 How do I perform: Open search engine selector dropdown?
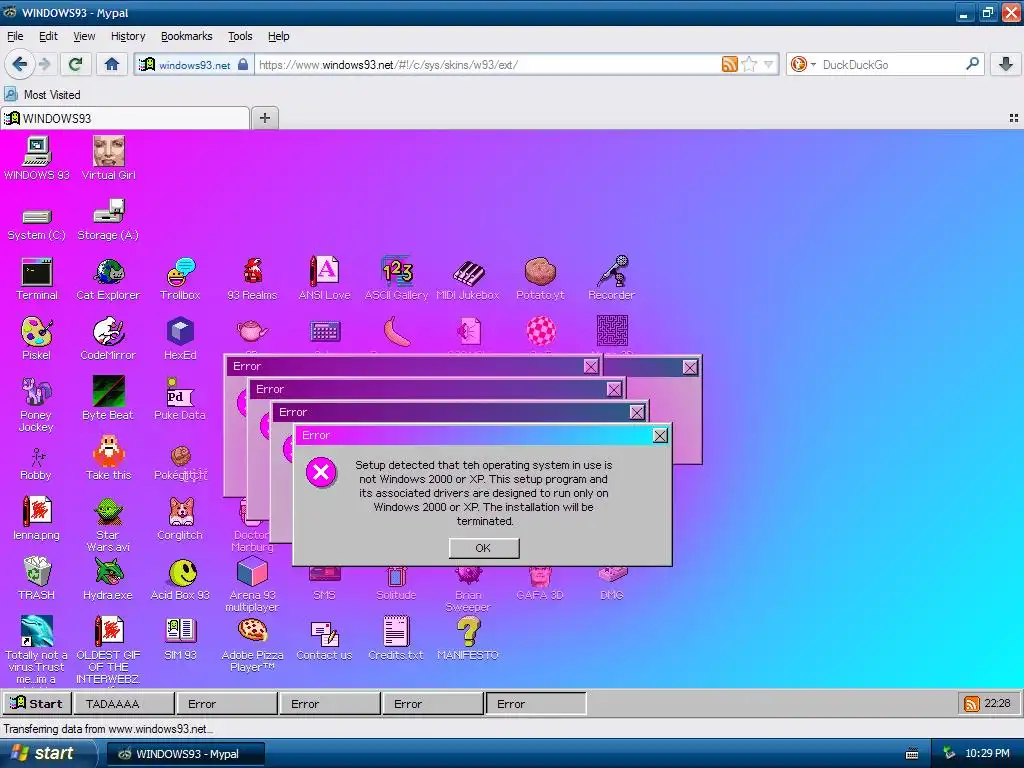[803, 64]
